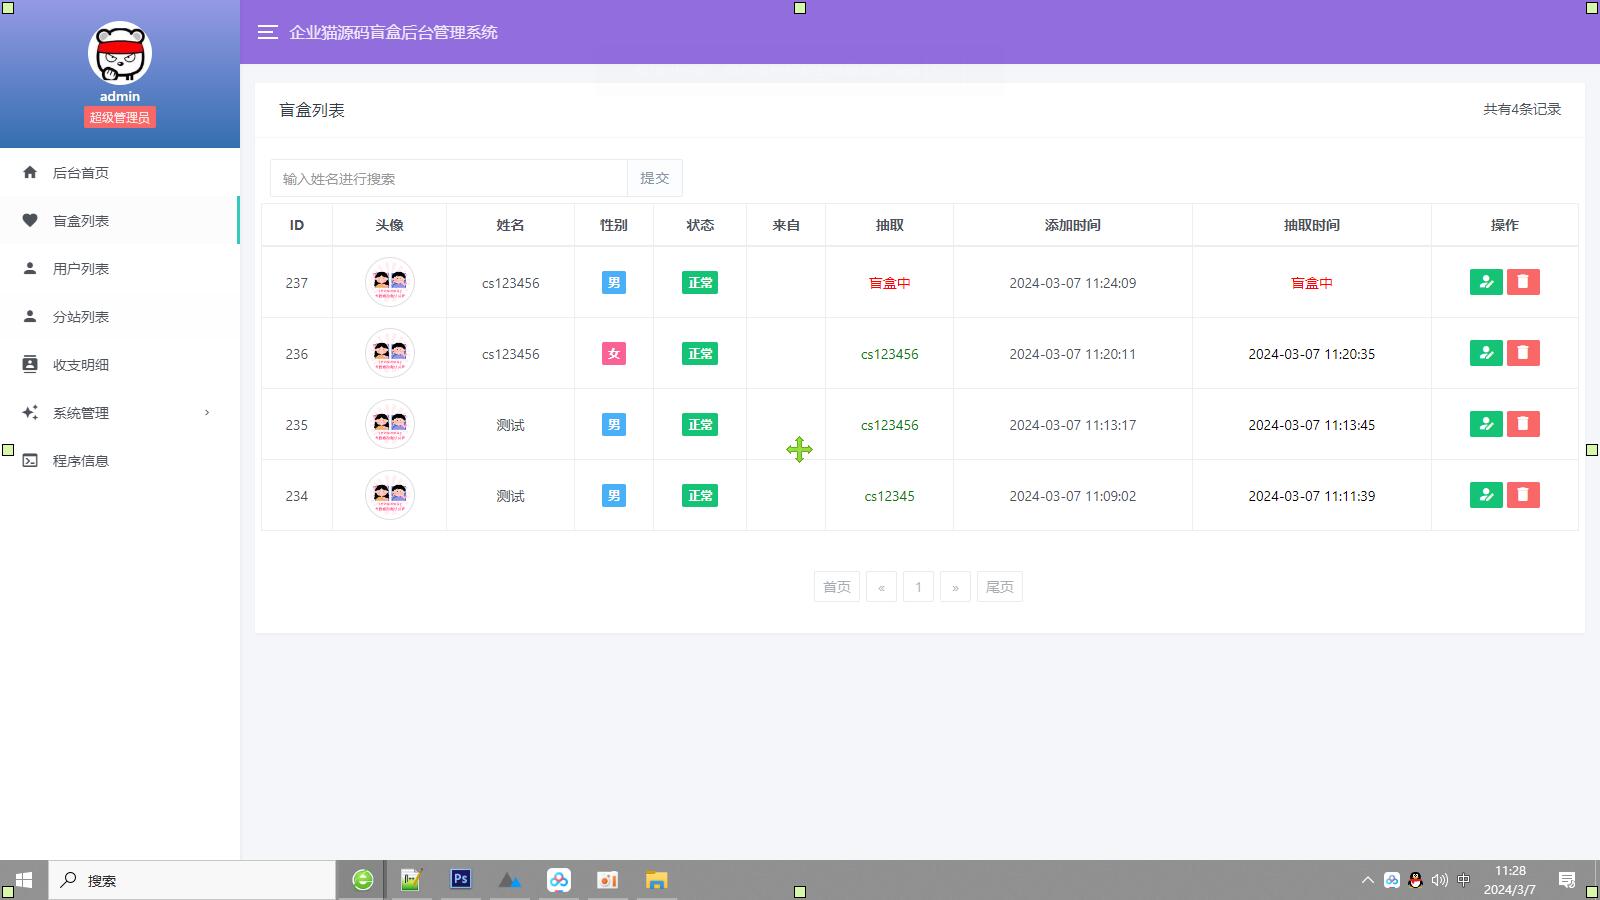Image resolution: width=1600 pixels, height=900 pixels.
Task: Click the 尾页 pagination button
Action: click(999, 587)
